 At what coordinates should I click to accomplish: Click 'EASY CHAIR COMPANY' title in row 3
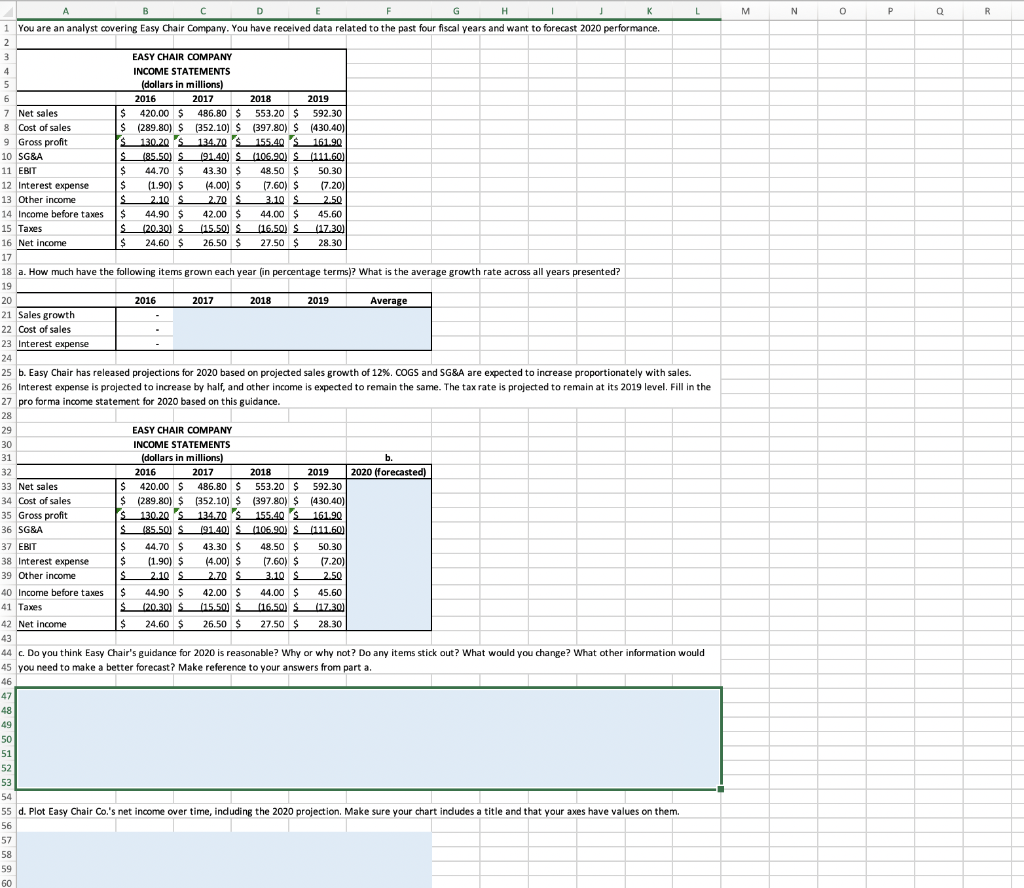182,57
